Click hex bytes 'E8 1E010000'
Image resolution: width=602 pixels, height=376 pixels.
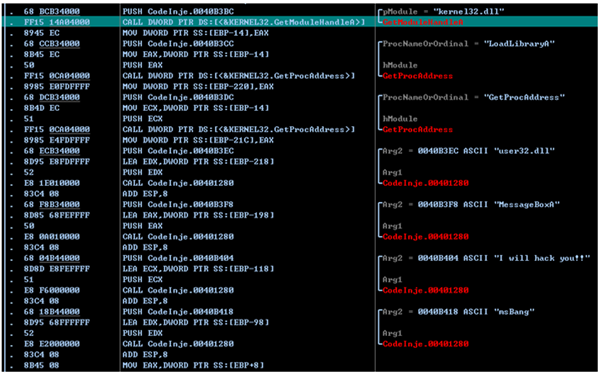52,183
